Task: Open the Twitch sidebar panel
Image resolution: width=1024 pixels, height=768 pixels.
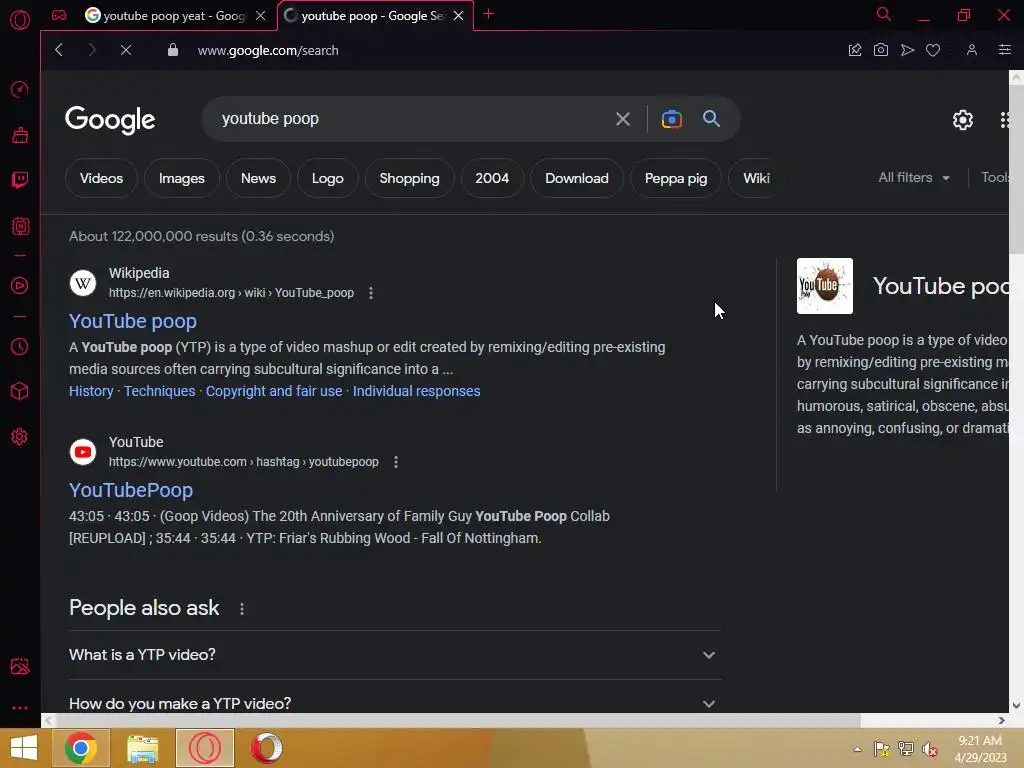Action: coord(20,180)
